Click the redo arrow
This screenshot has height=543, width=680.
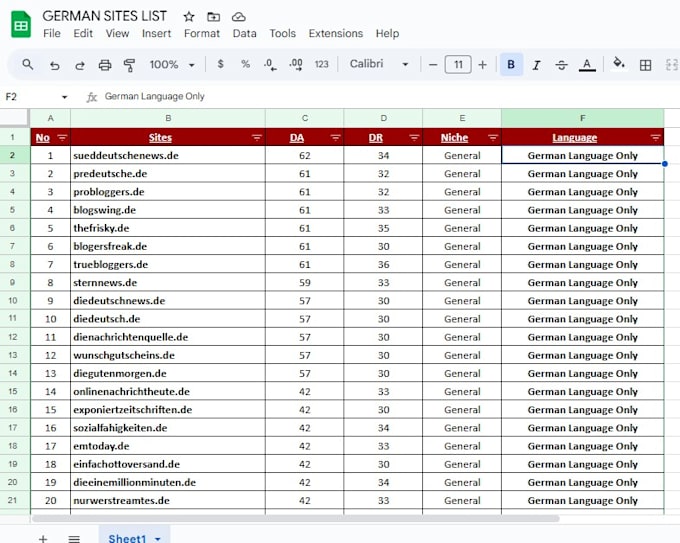click(x=80, y=65)
